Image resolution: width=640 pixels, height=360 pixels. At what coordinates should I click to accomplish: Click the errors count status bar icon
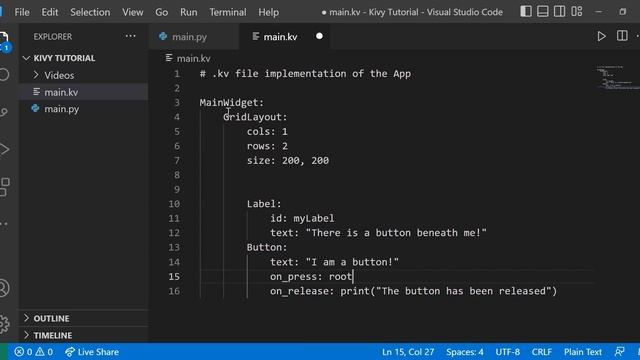coord(23,352)
